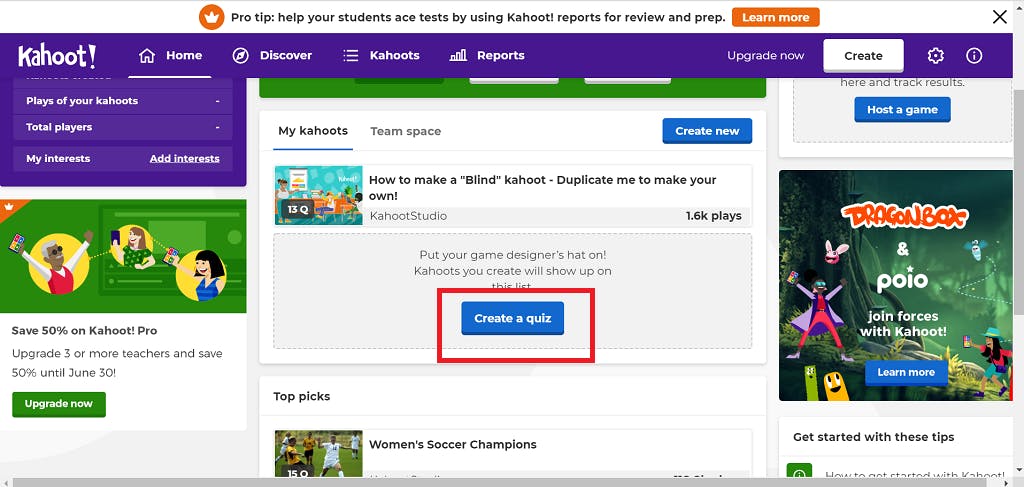The height and width of the screenshot is (487, 1024).
Task: Click the Create new button
Action: pyautogui.click(x=707, y=131)
